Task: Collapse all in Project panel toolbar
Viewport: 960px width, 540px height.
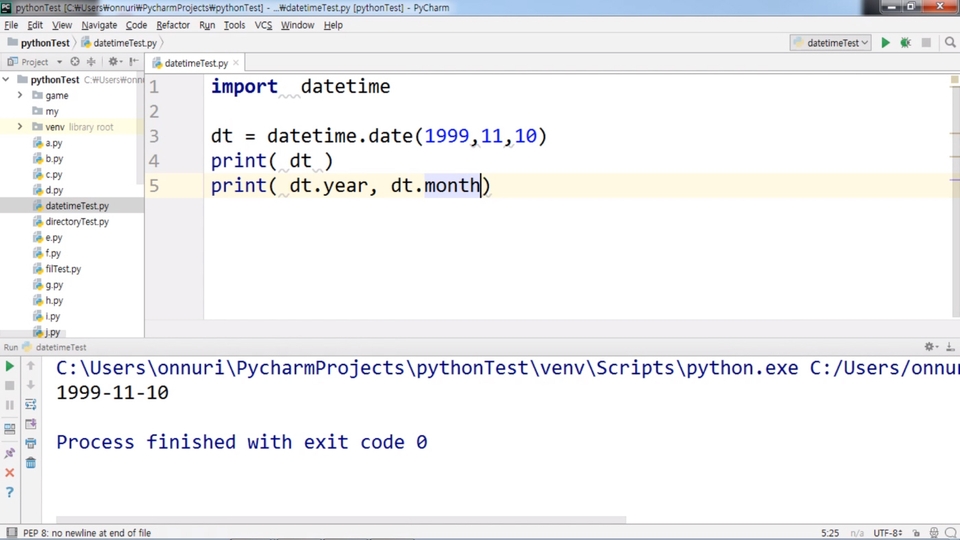Action: pos(91,62)
